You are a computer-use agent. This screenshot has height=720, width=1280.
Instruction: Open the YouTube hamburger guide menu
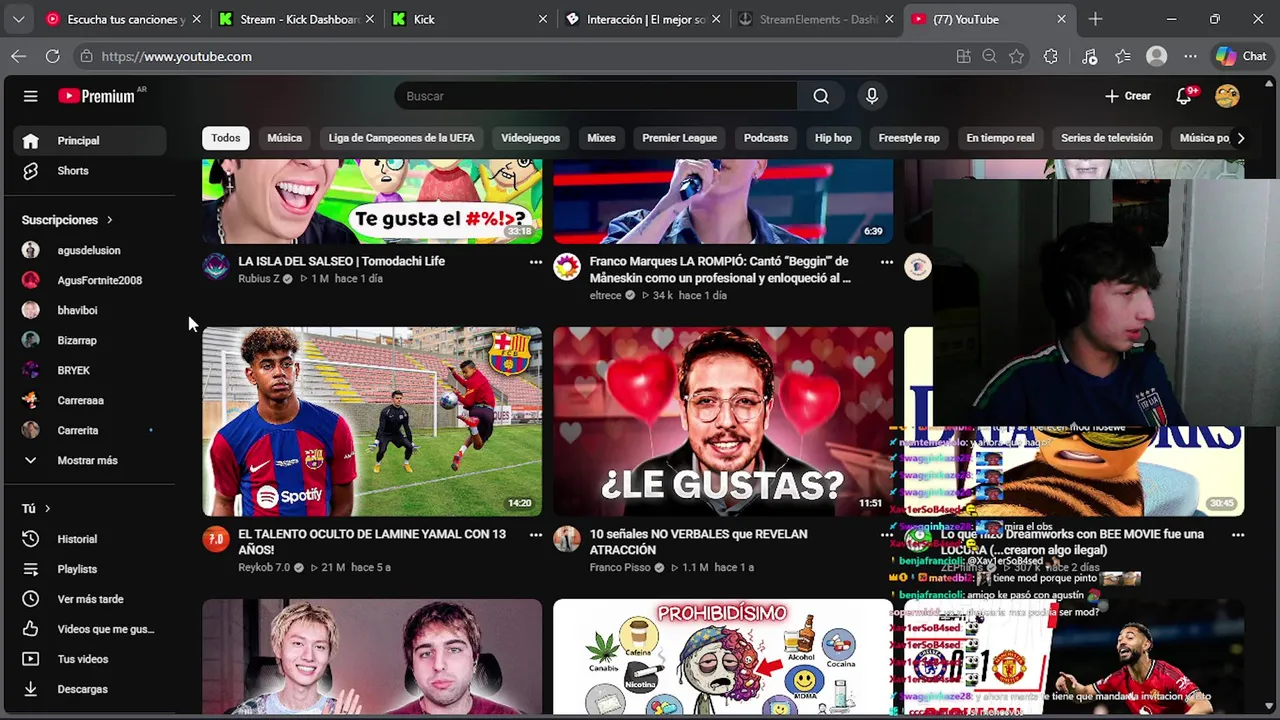[30, 96]
